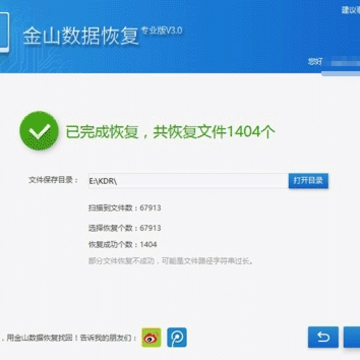Screen dimensions: 360x360
Task: Click the gray note about failed files
Action: (x=170, y=261)
